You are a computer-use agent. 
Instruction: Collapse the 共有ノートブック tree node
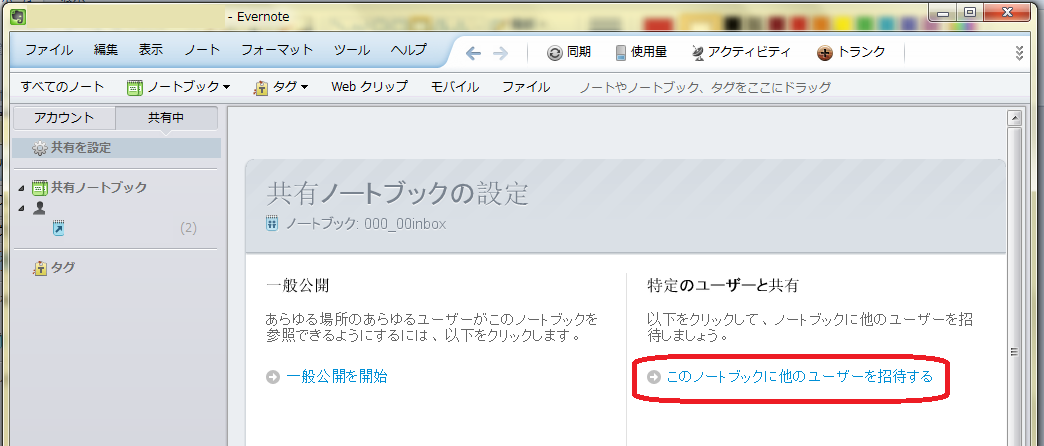pyautogui.click(x=21, y=188)
